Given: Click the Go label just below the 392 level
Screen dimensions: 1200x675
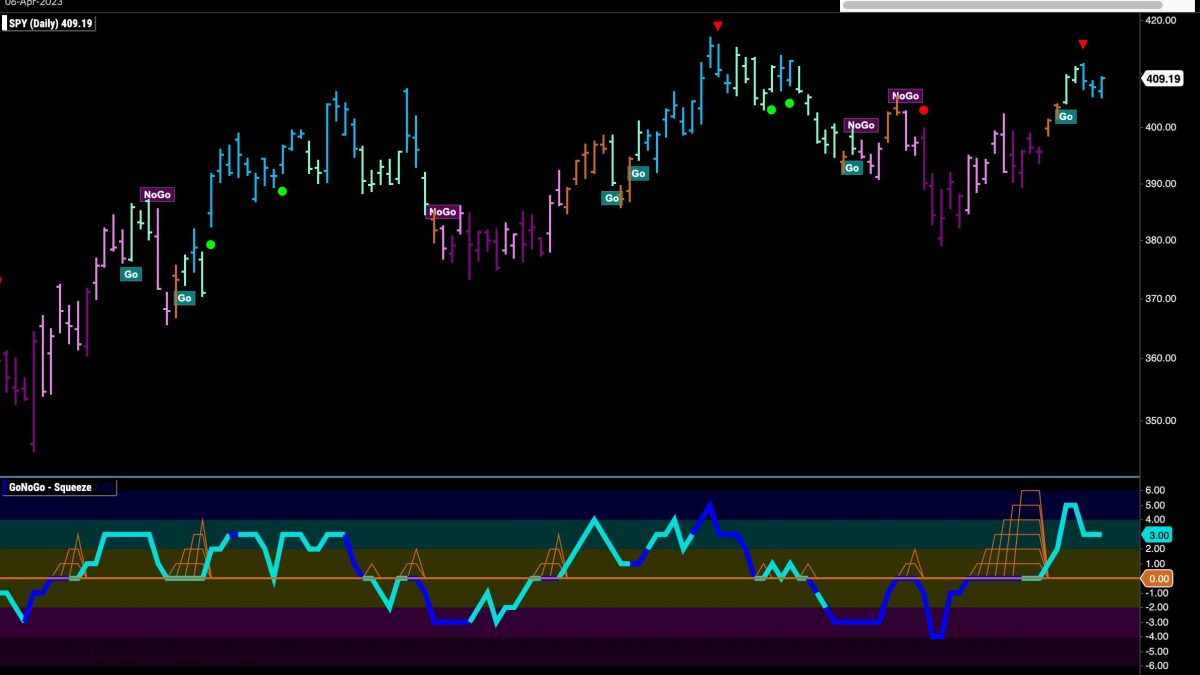Looking at the screenshot, I should click(x=638, y=173).
